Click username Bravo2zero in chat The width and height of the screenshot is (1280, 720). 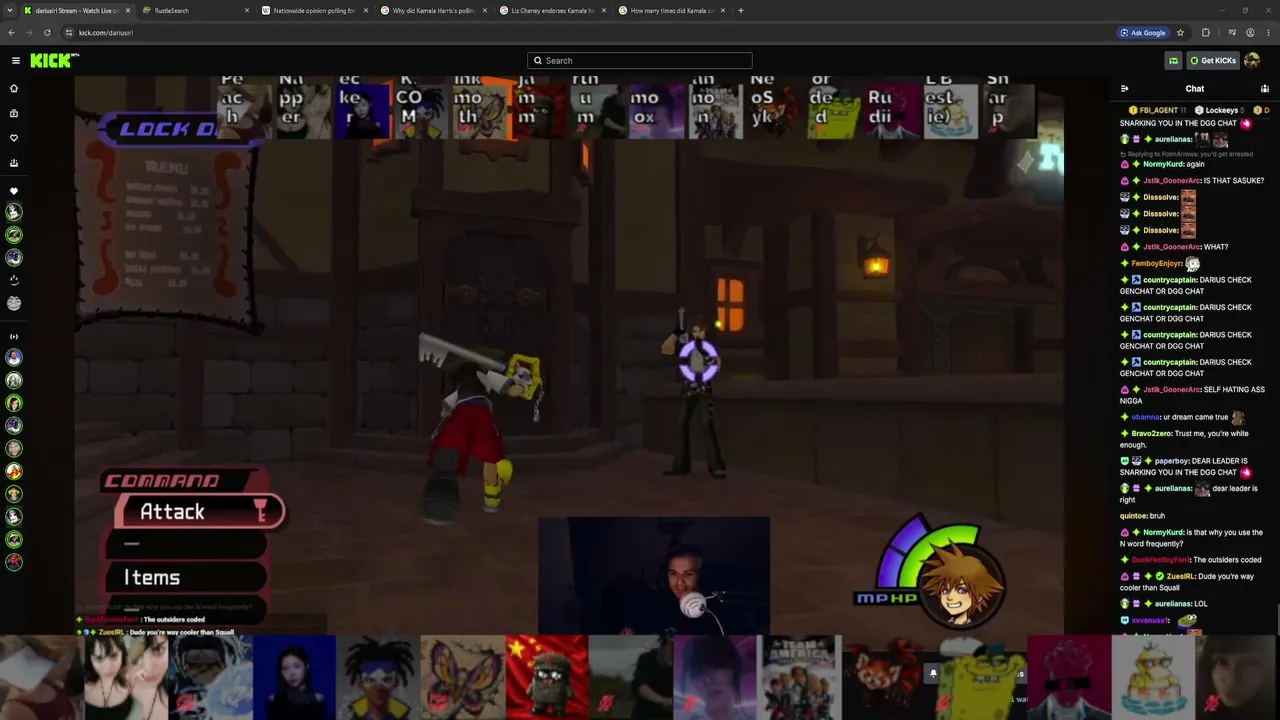point(1150,434)
